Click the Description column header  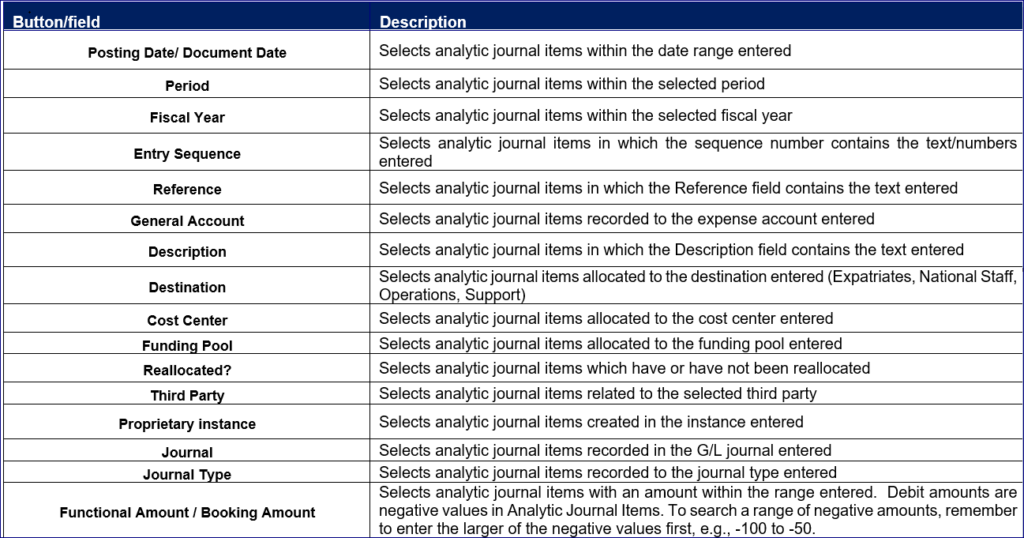423,21
